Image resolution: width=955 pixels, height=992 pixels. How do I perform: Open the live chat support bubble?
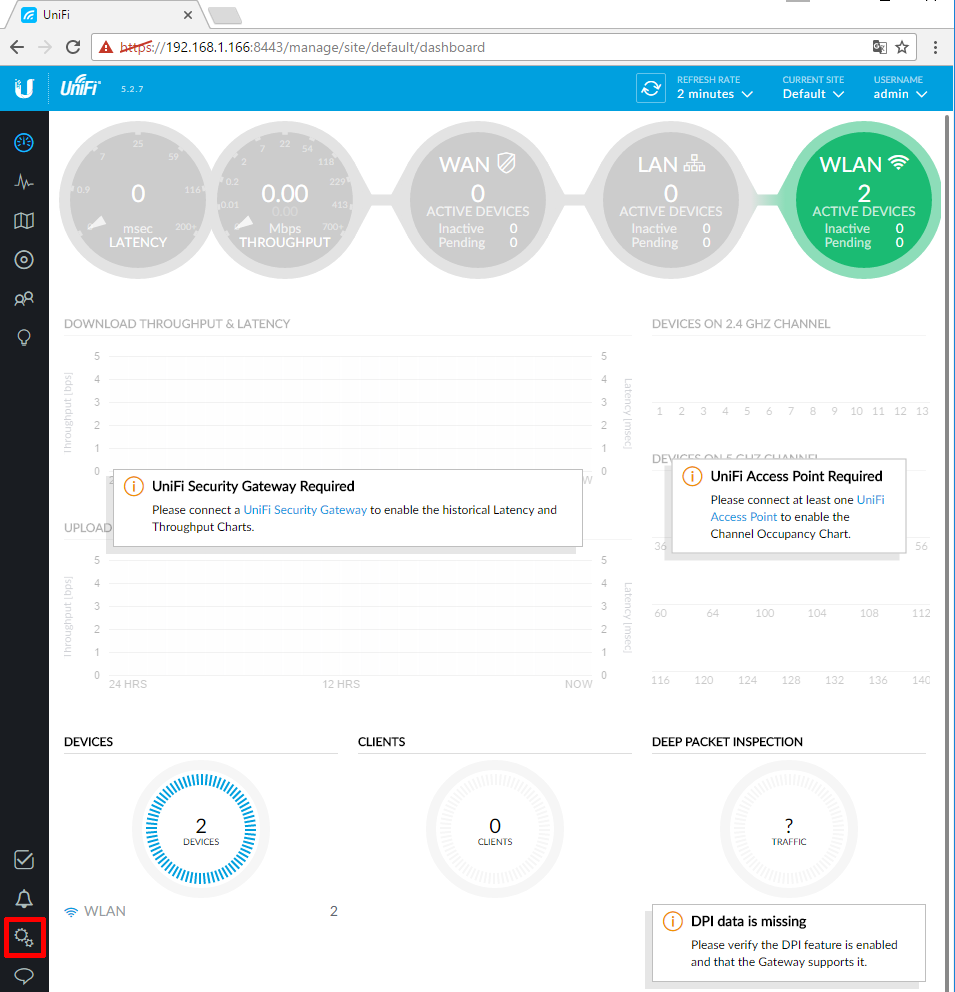pos(24,976)
